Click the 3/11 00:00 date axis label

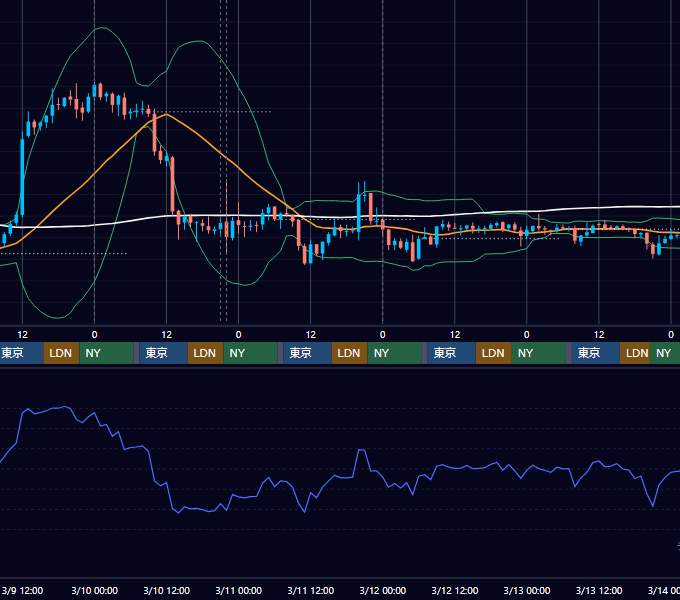pos(239,590)
